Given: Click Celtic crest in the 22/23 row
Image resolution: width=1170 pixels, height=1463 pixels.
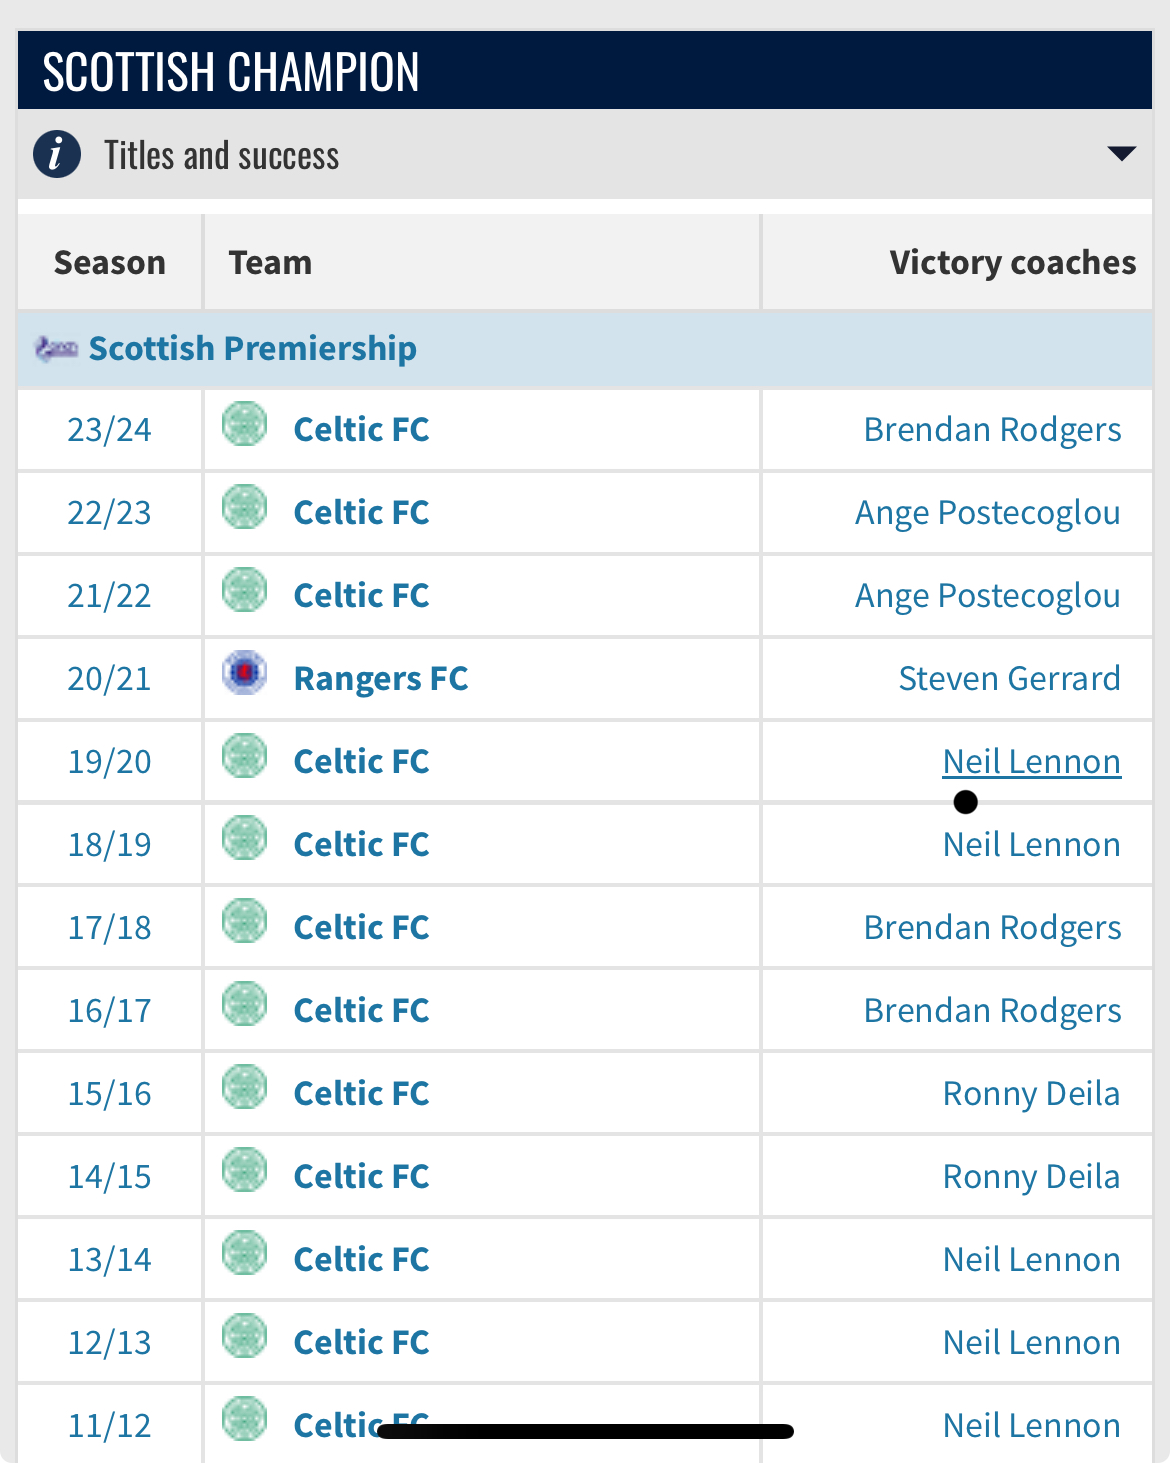Looking at the screenshot, I should (244, 507).
